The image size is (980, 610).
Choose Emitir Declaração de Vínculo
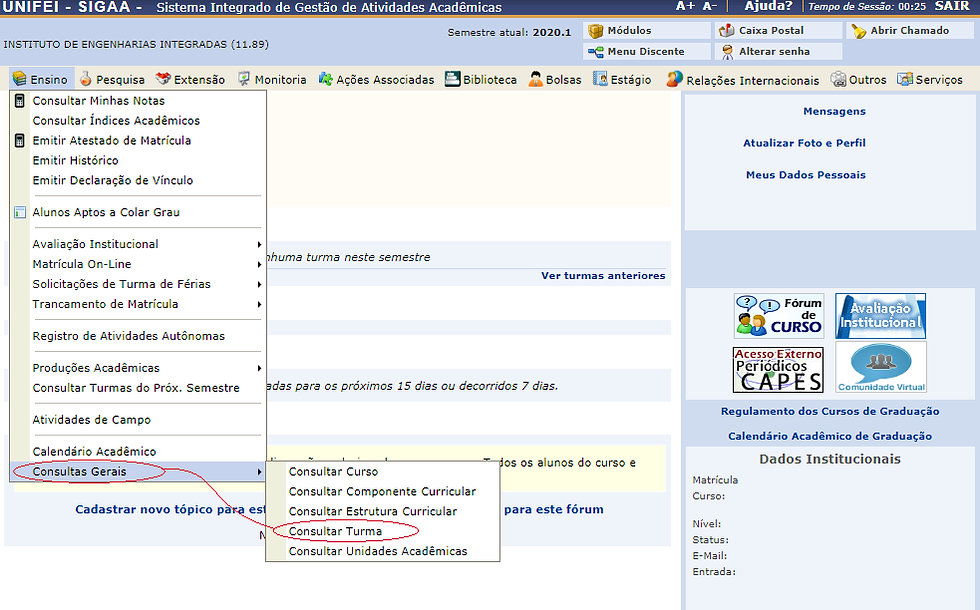(x=112, y=181)
